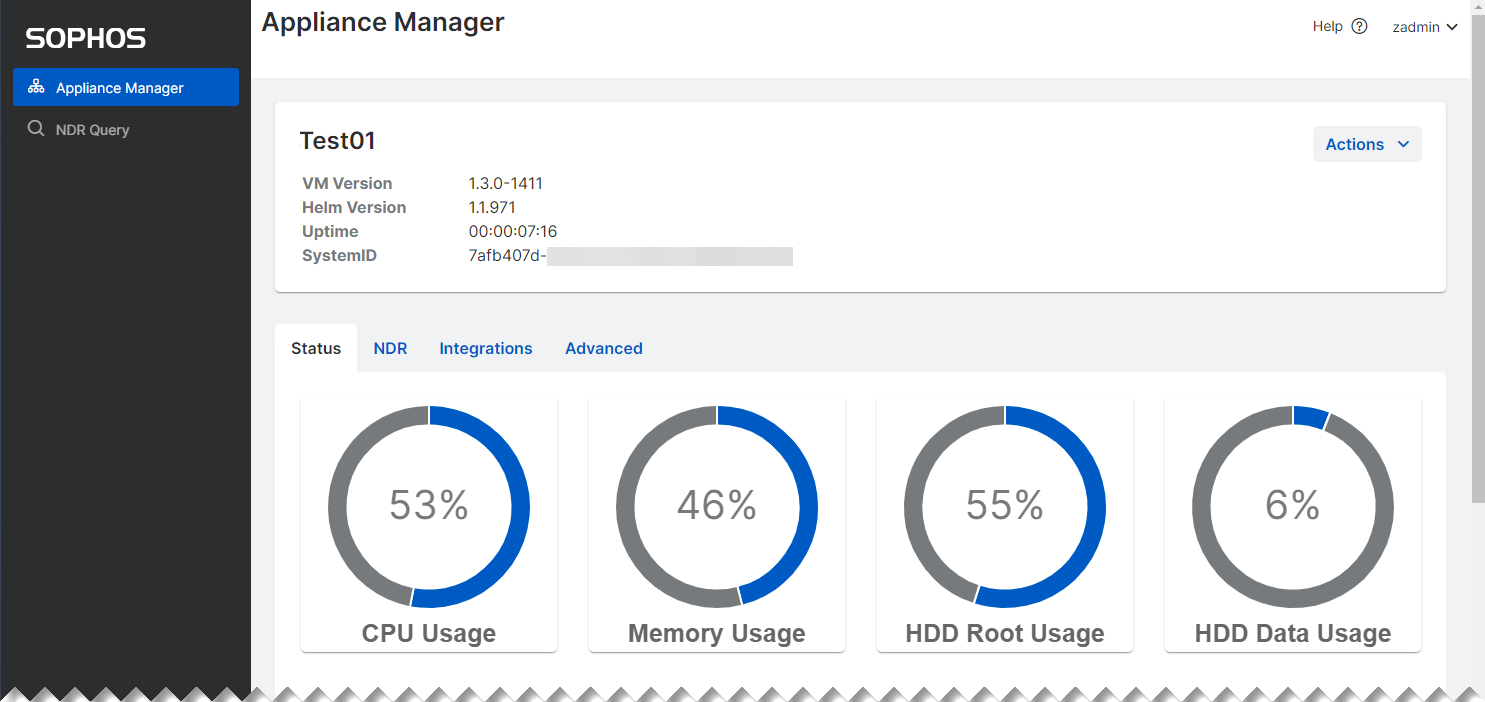Click the HDD Data Usage donut chart
Viewport: 1485px width, 702px height.
point(1293,506)
